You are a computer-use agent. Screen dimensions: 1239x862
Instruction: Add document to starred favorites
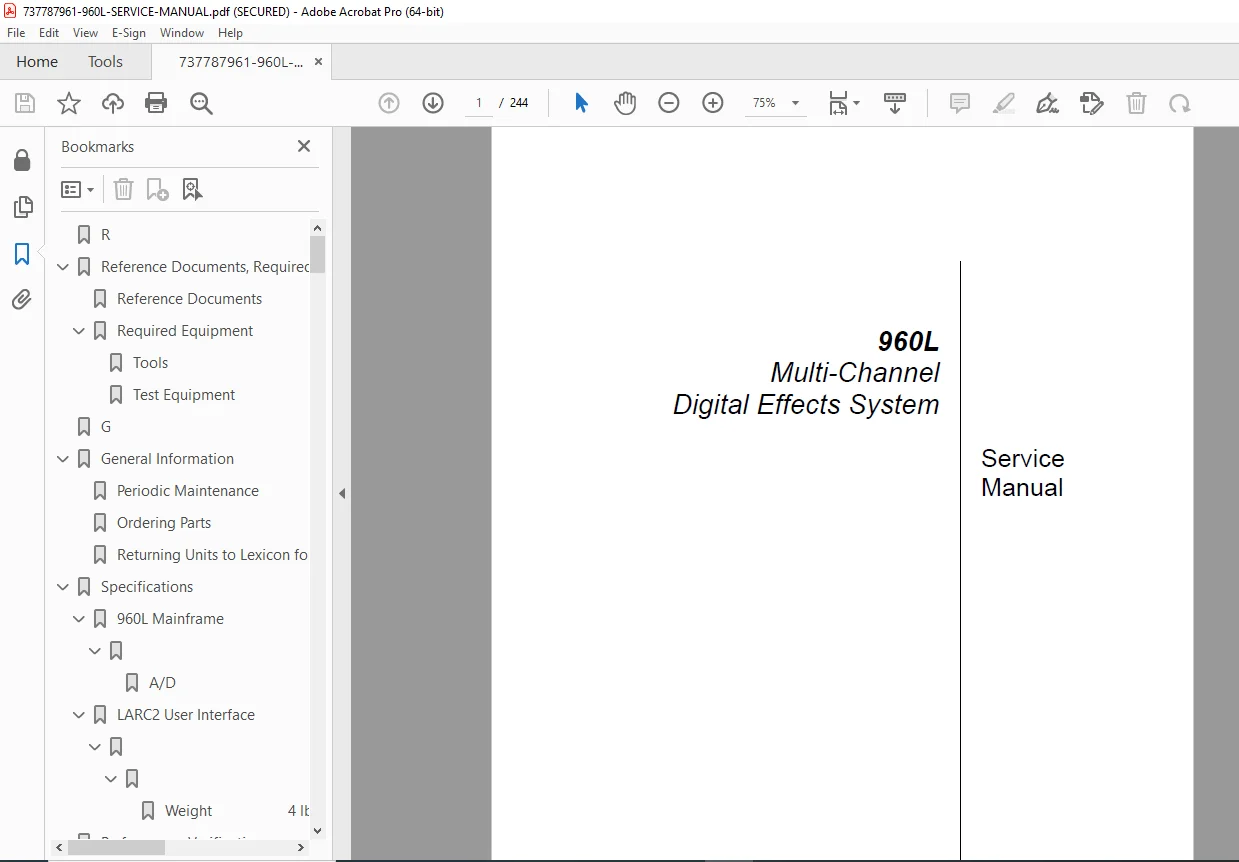[69, 103]
